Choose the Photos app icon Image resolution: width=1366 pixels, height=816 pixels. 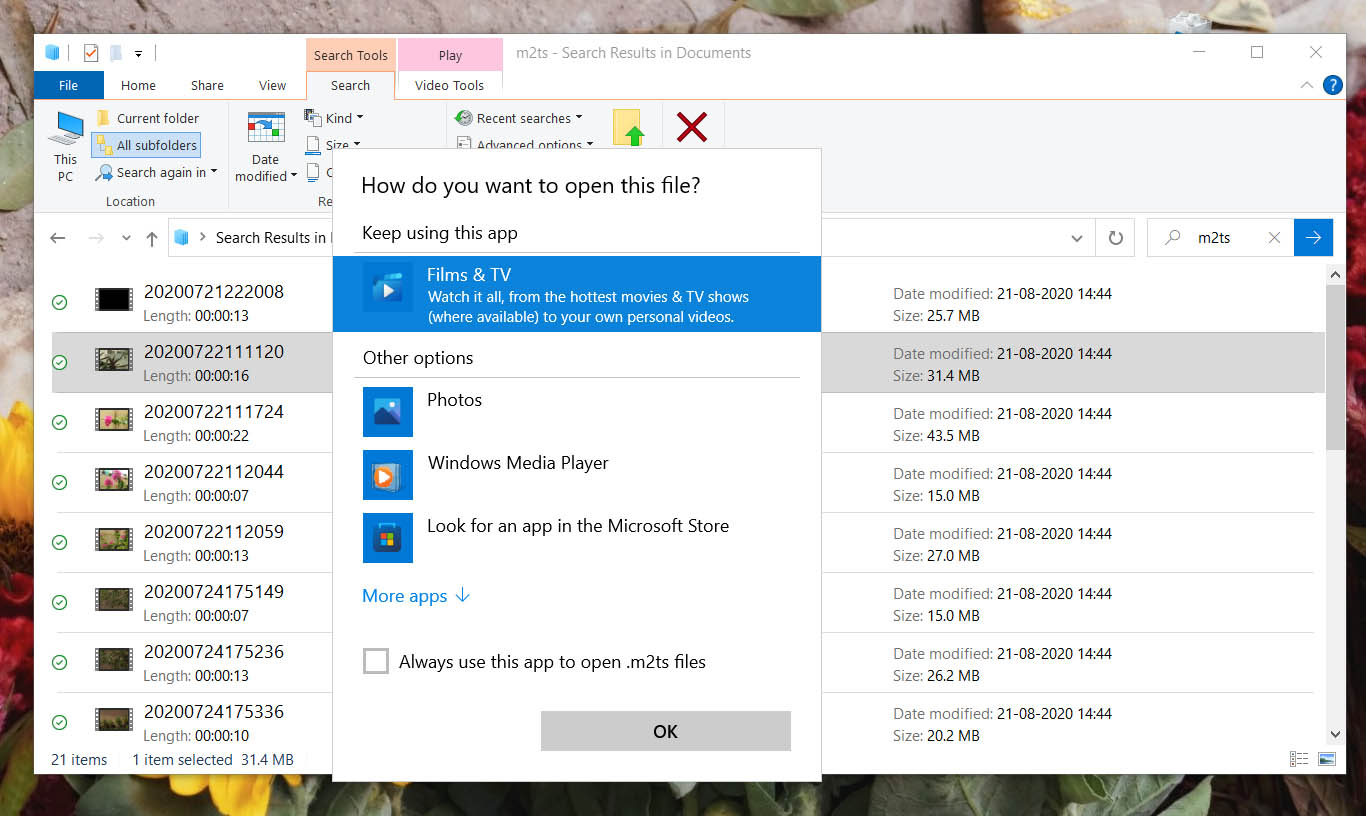tap(388, 412)
